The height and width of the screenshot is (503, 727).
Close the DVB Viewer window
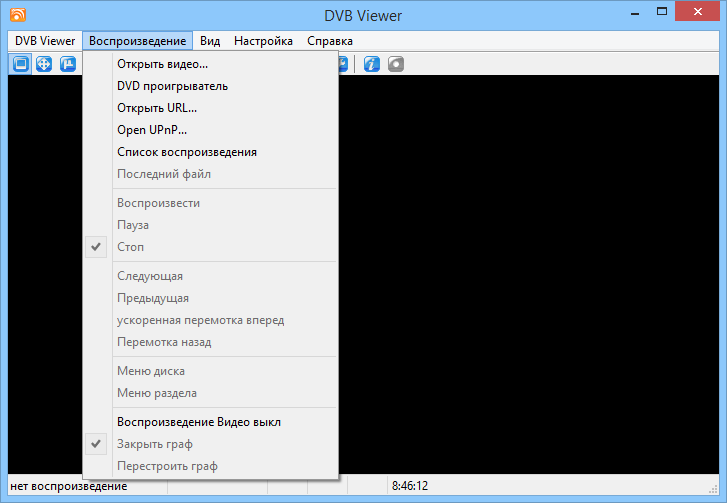tap(698, 12)
